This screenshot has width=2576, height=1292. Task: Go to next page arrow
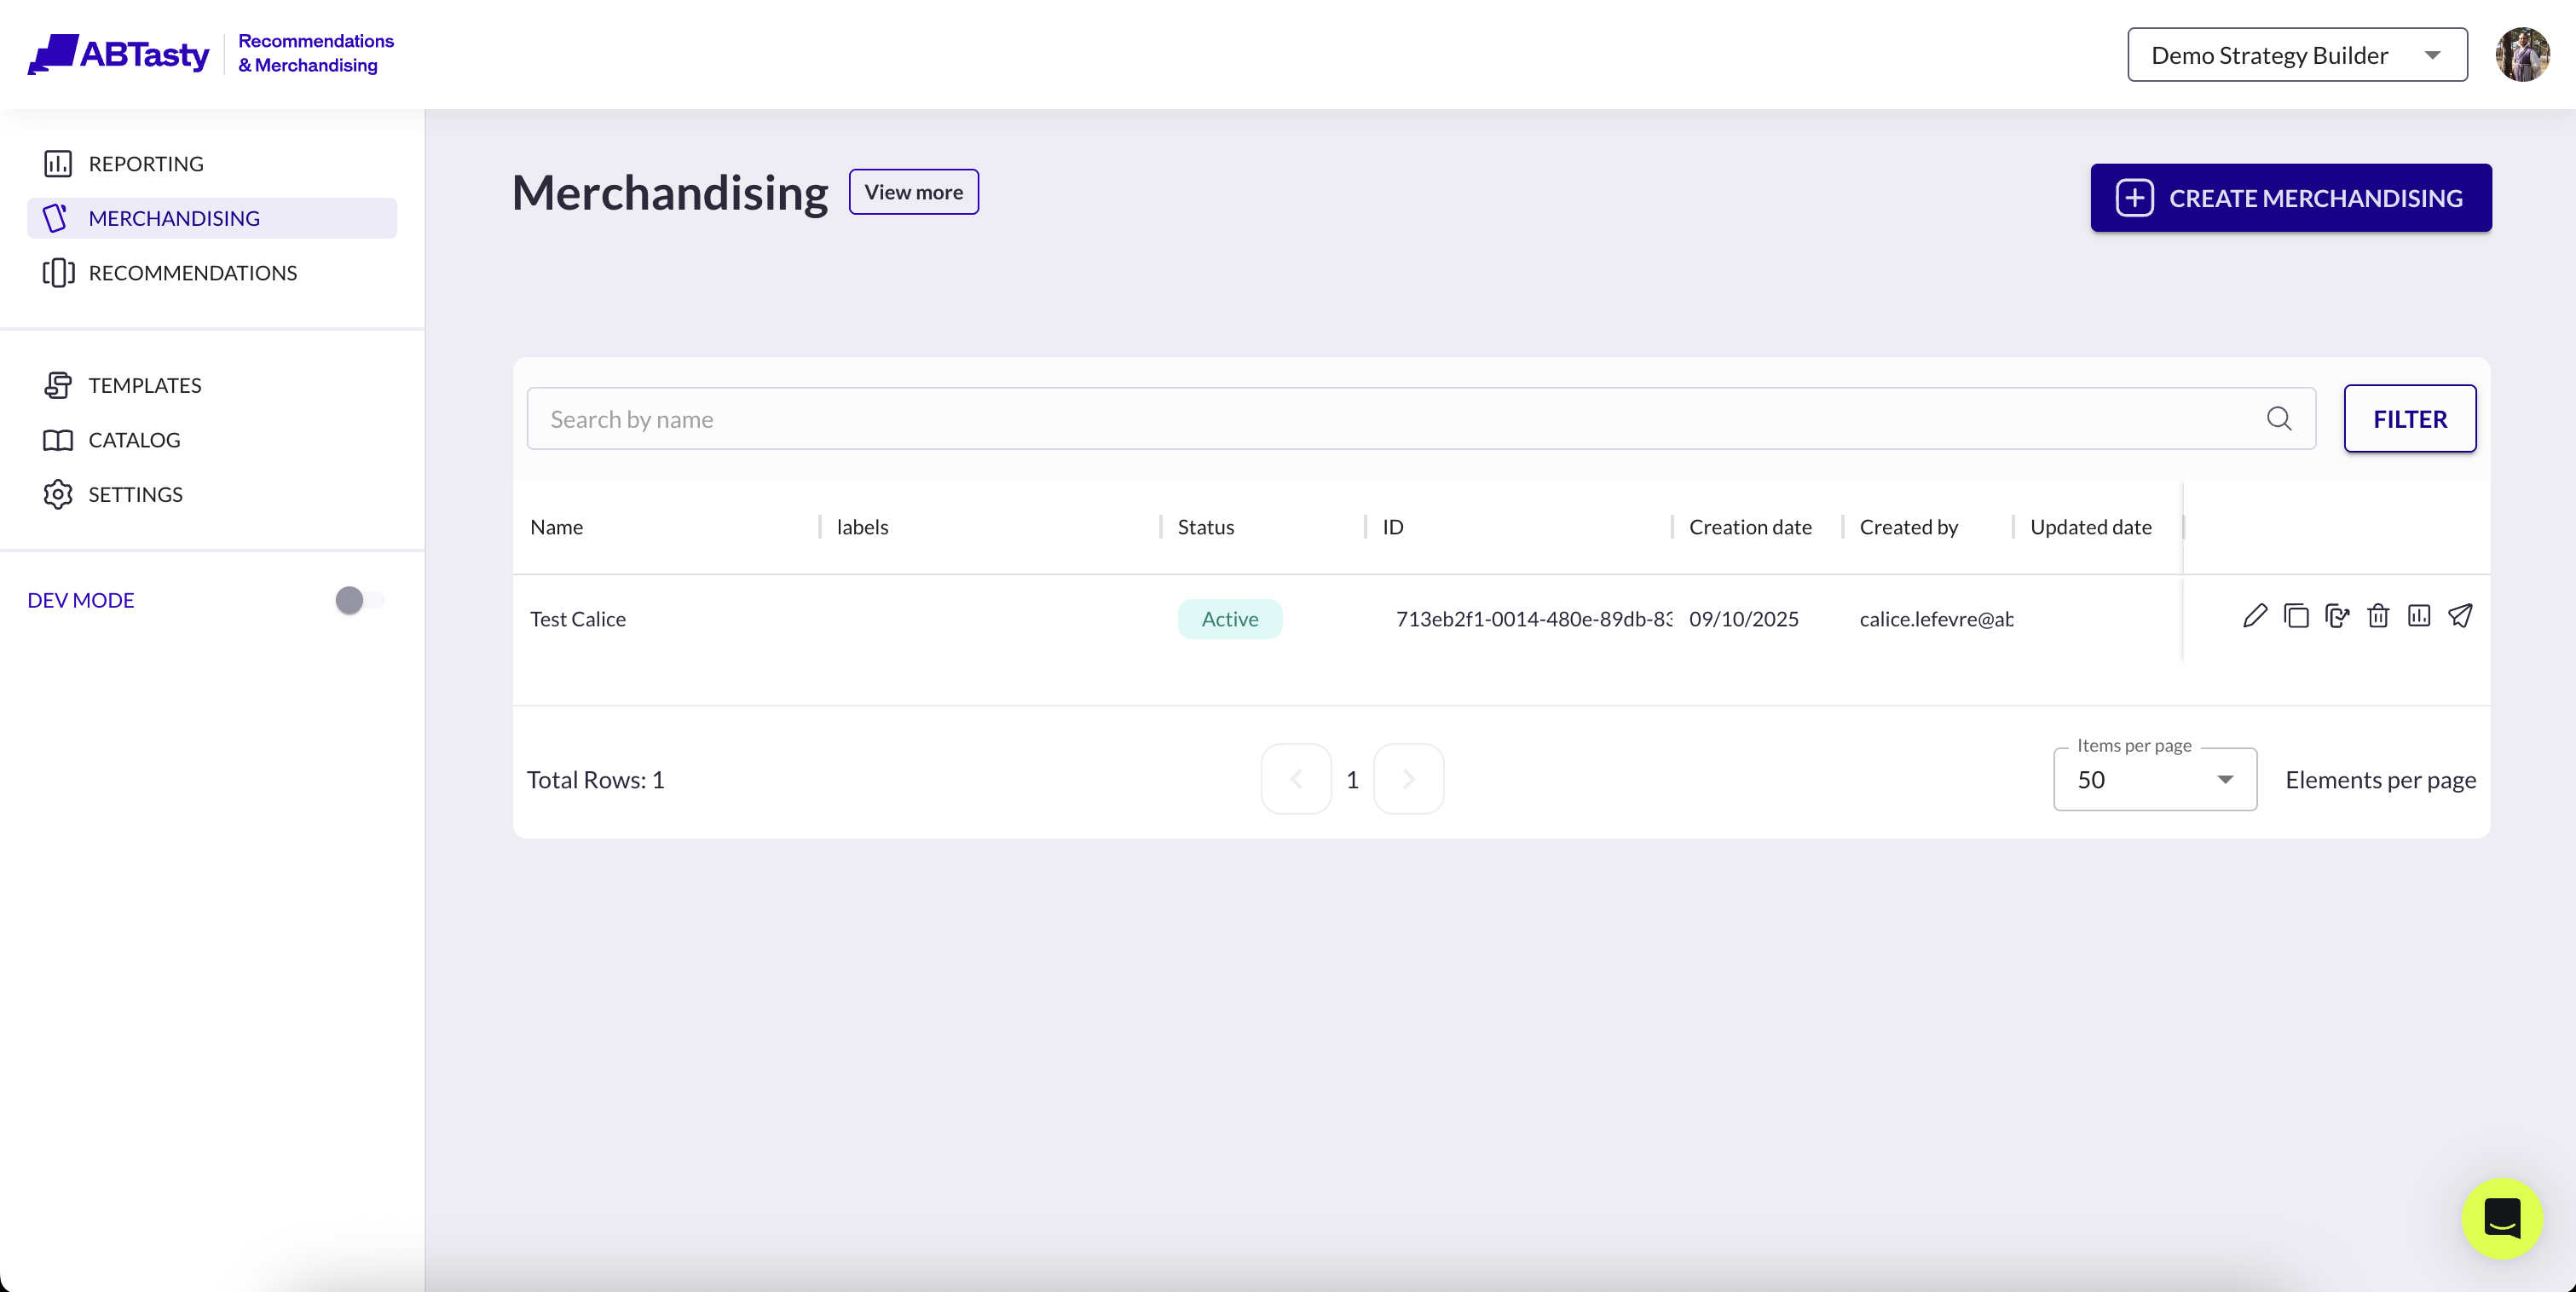click(1408, 779)
